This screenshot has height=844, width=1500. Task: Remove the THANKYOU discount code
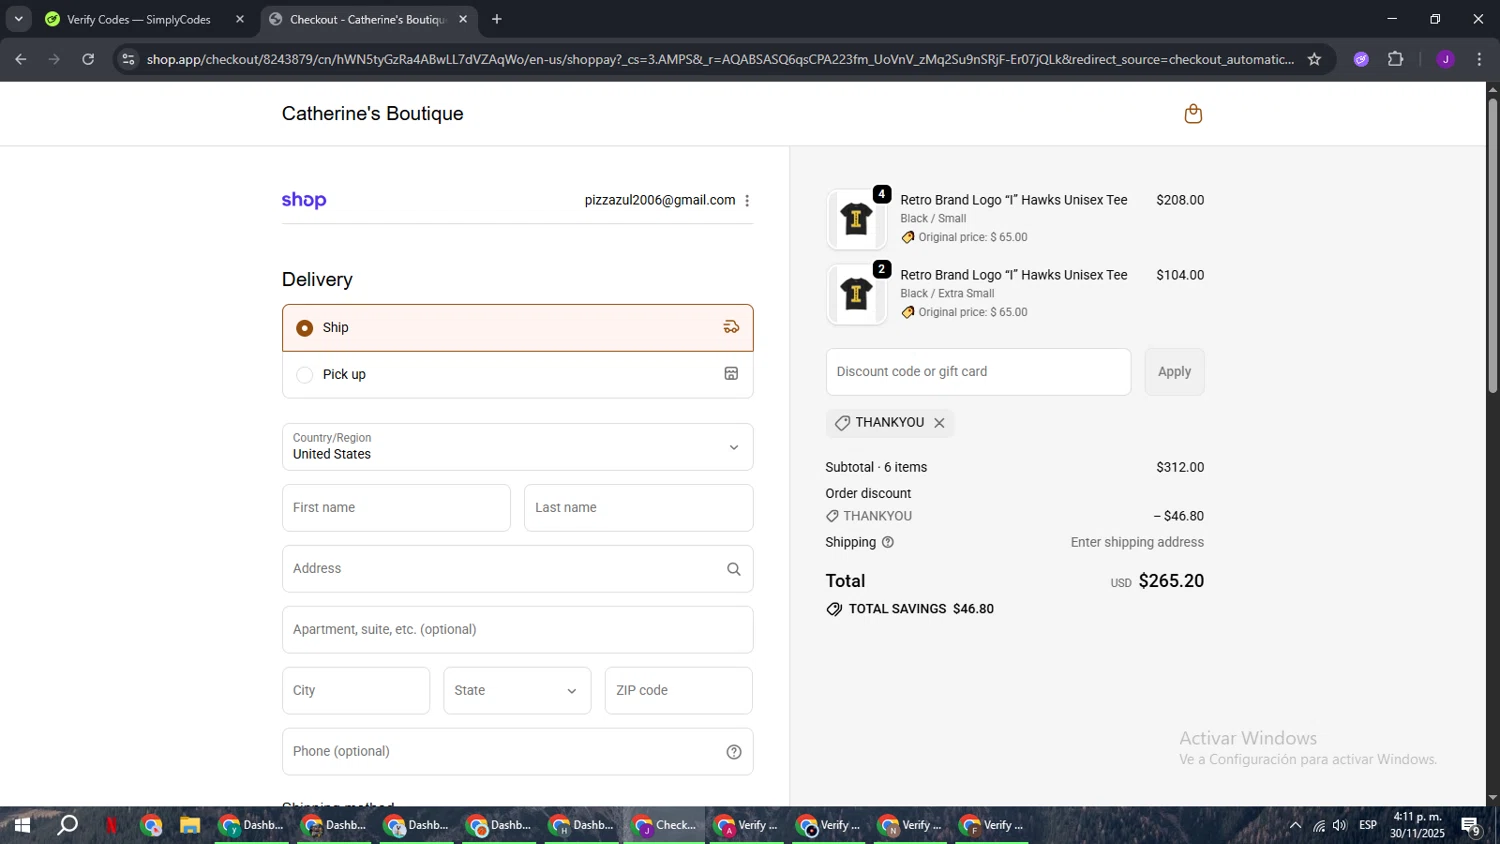[x=939, y=423]
